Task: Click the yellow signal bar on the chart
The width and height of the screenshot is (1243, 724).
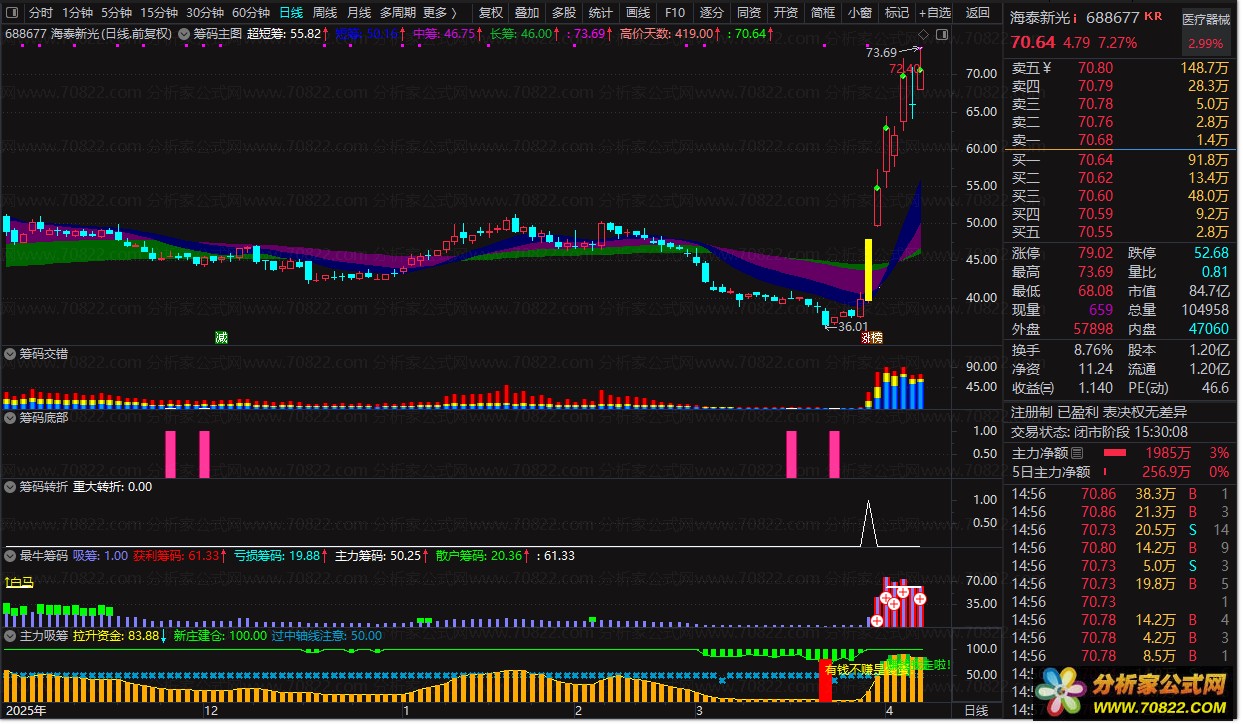Action: pos(868,269)
